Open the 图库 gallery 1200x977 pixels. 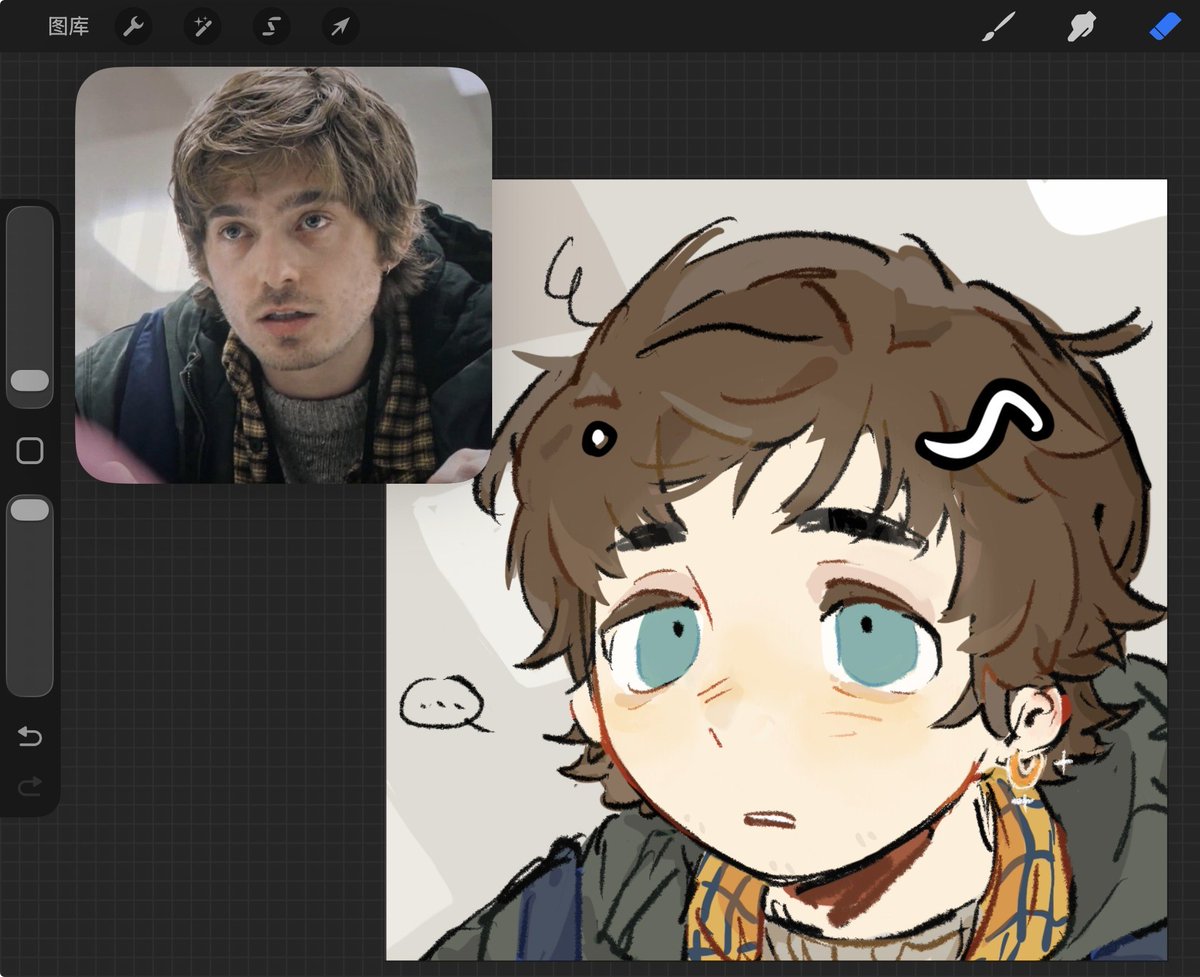68,27
